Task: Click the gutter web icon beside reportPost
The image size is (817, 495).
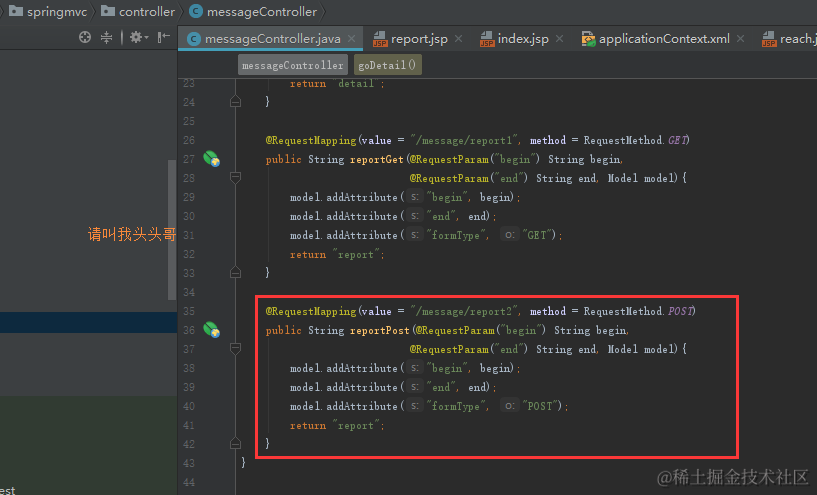Action: tap(212, 330)
